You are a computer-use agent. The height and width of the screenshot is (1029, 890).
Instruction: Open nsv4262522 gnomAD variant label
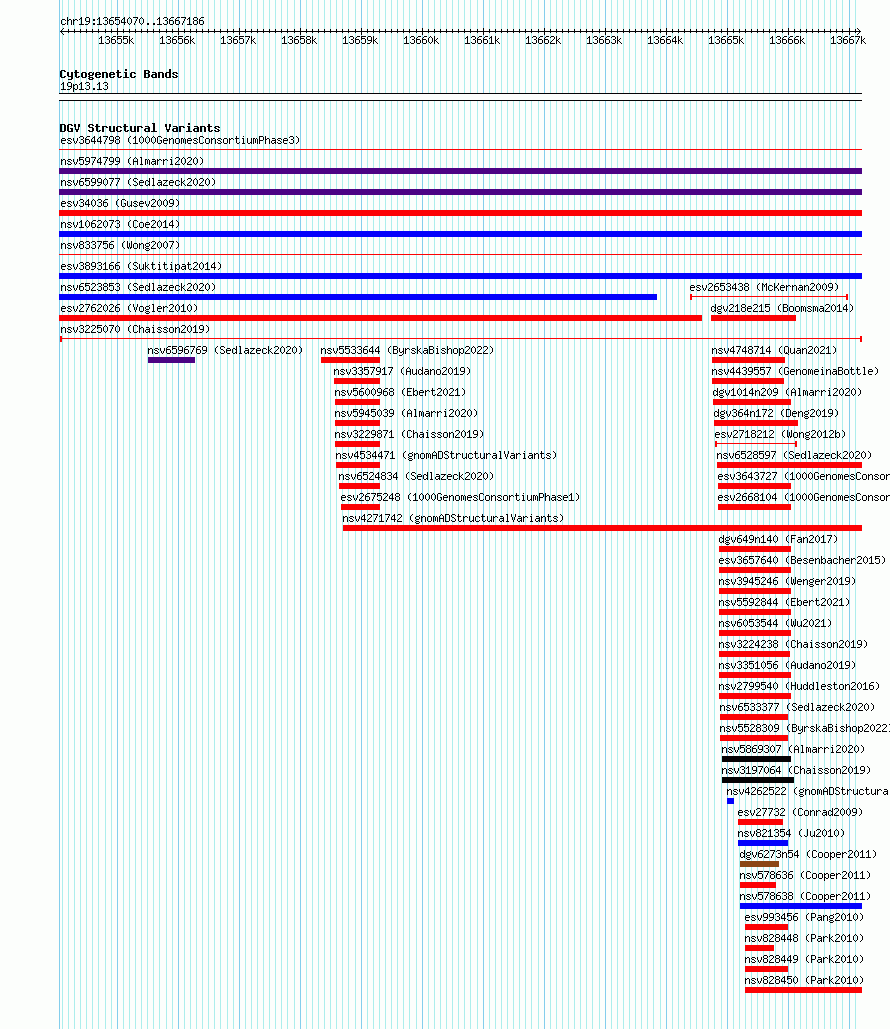(x=808, y=791)
